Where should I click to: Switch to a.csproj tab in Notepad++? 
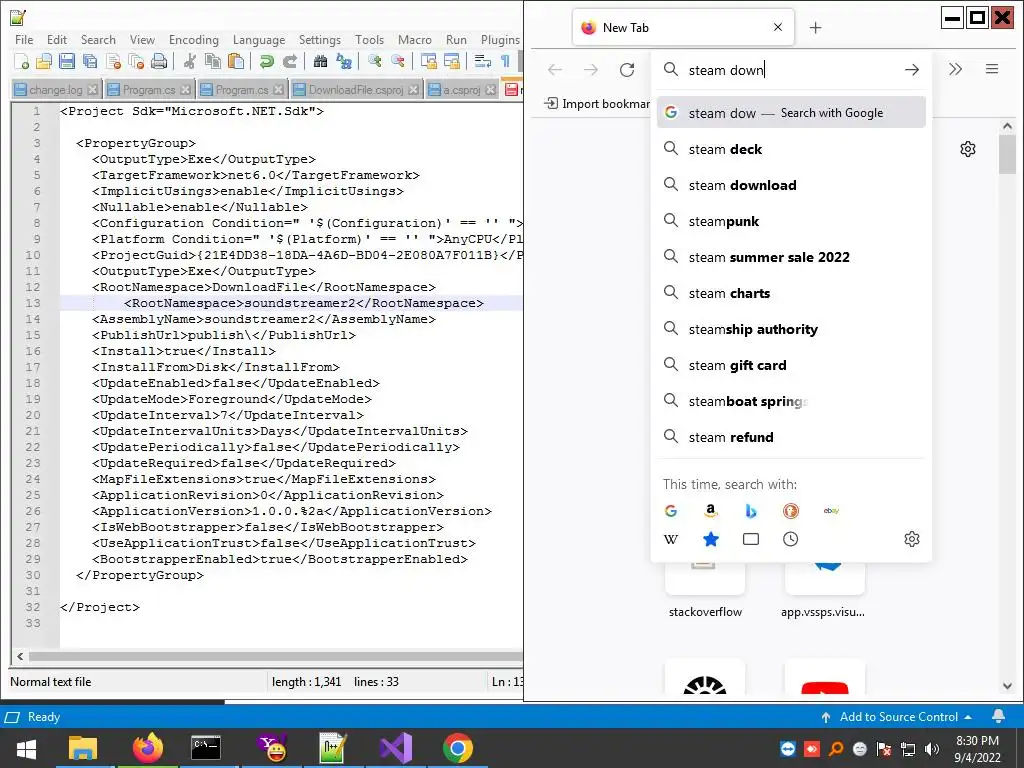461,89
